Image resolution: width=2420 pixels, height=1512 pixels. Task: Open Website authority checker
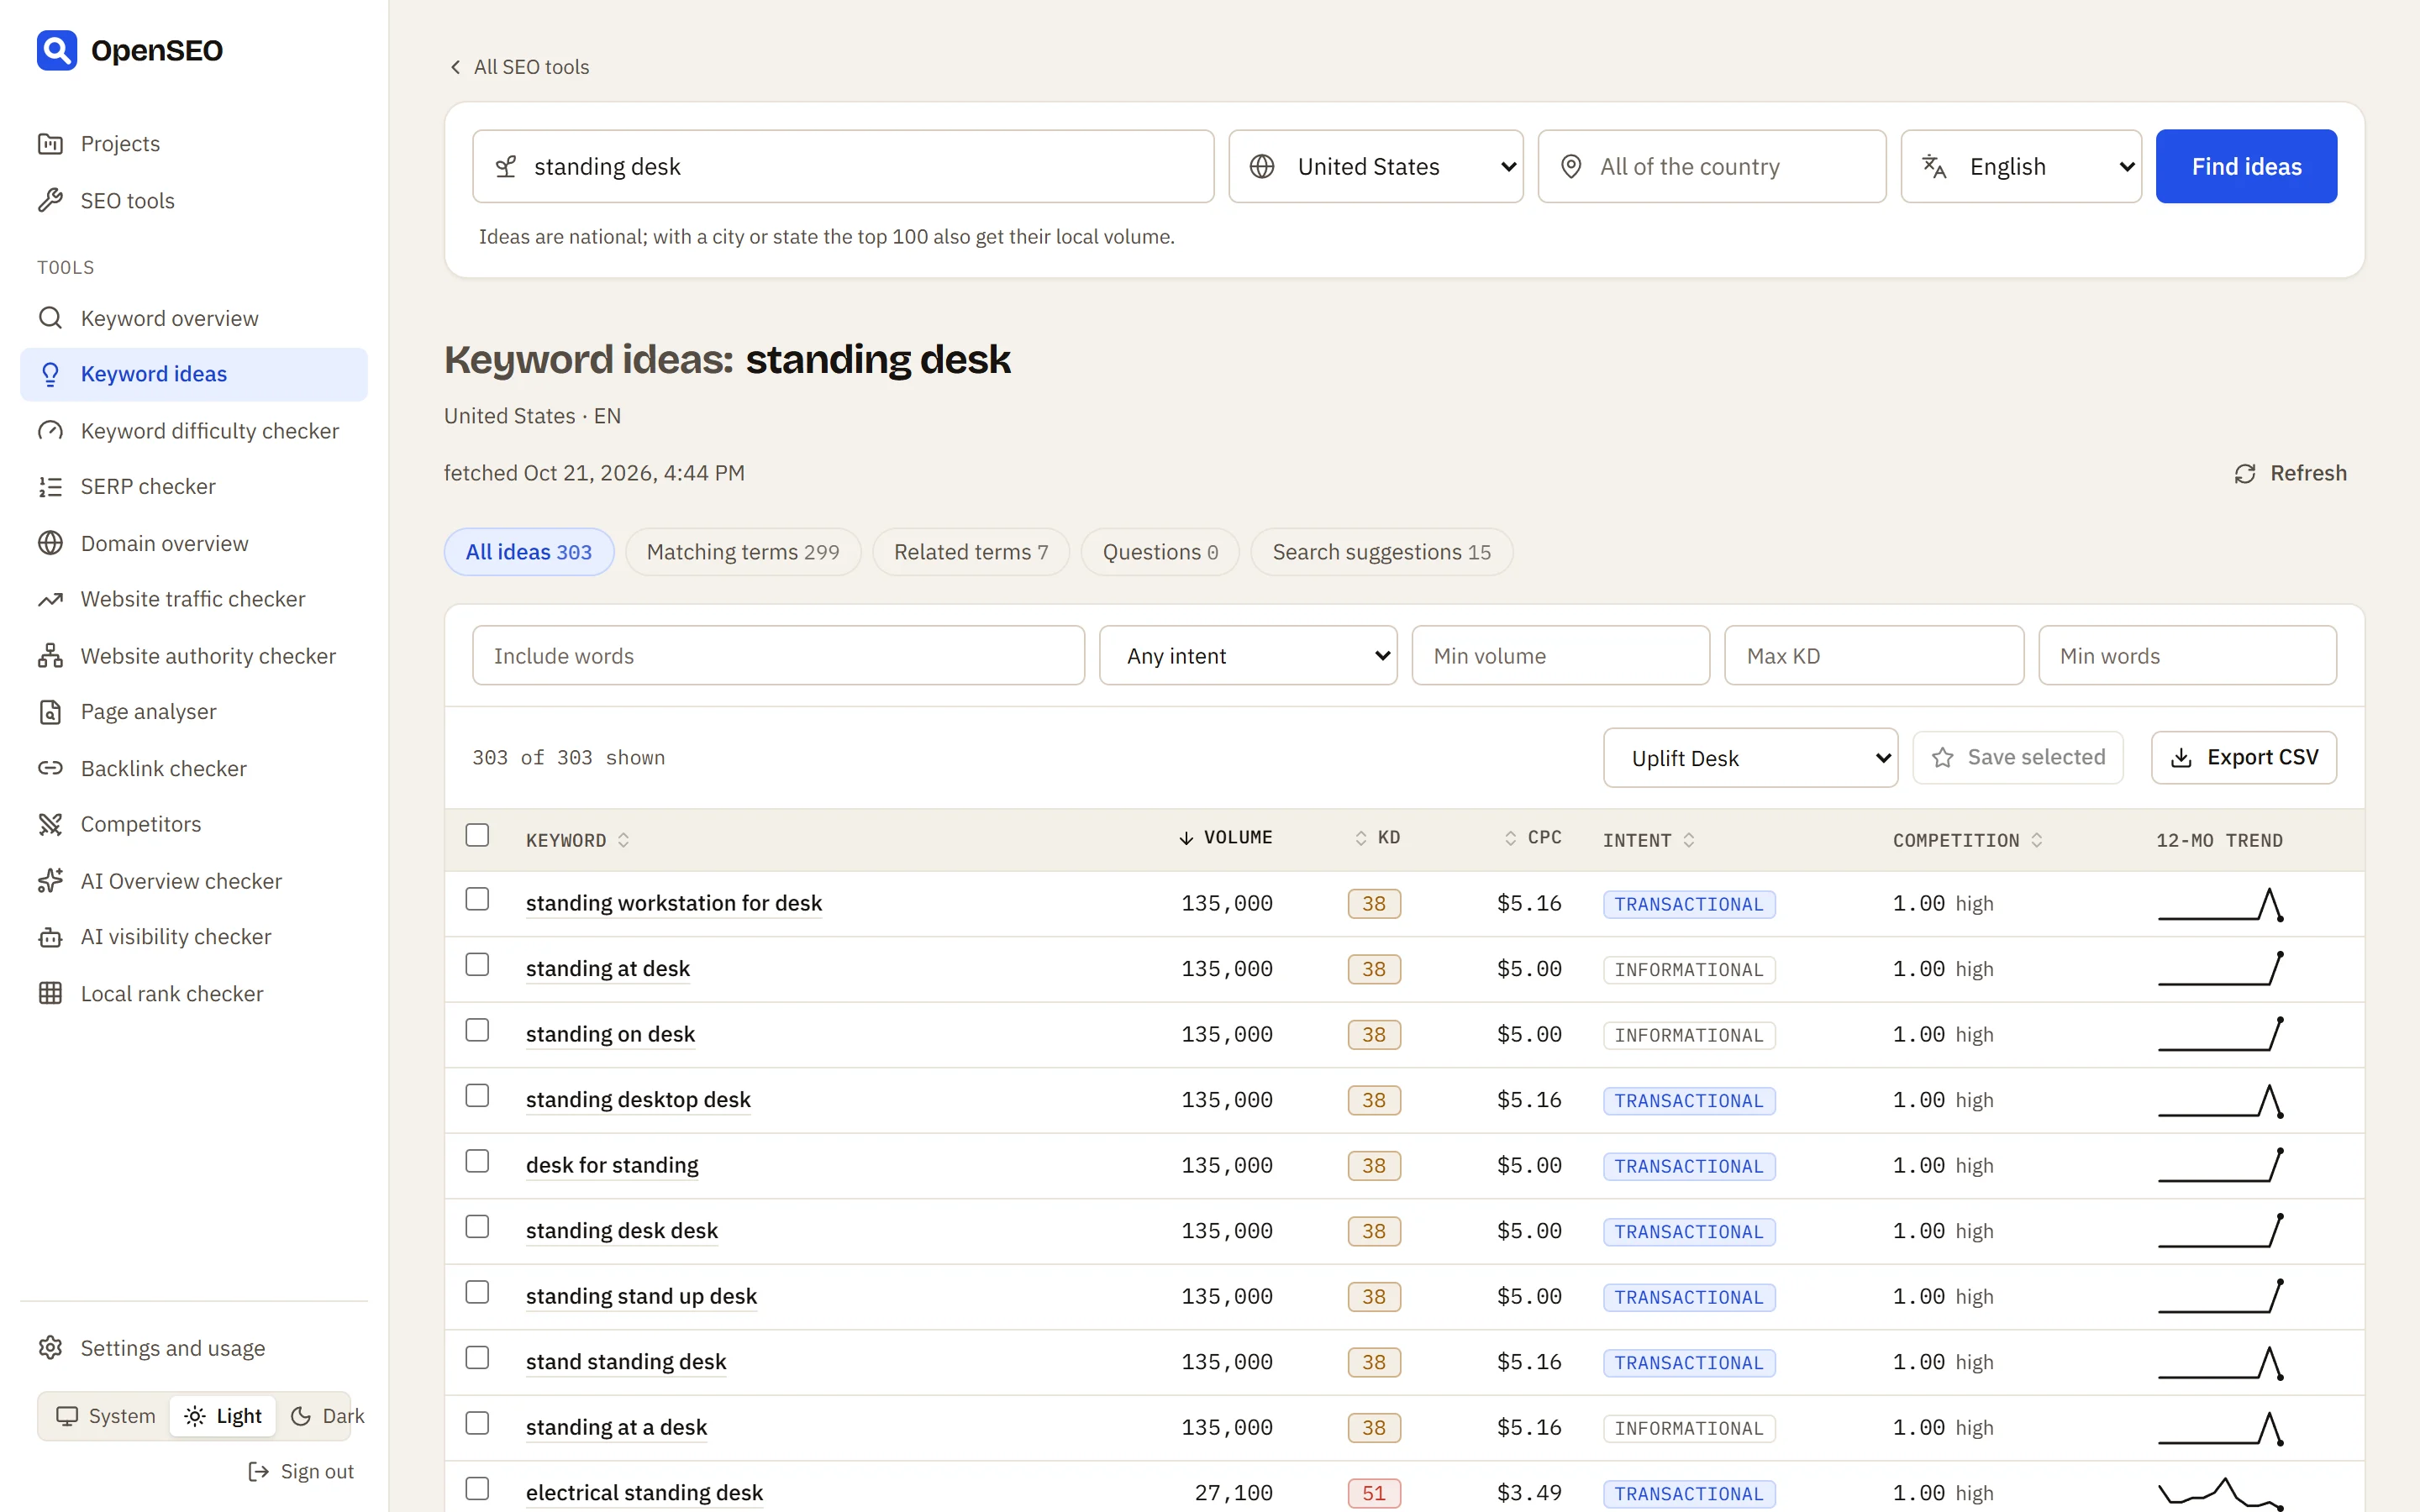coord(193,656)
